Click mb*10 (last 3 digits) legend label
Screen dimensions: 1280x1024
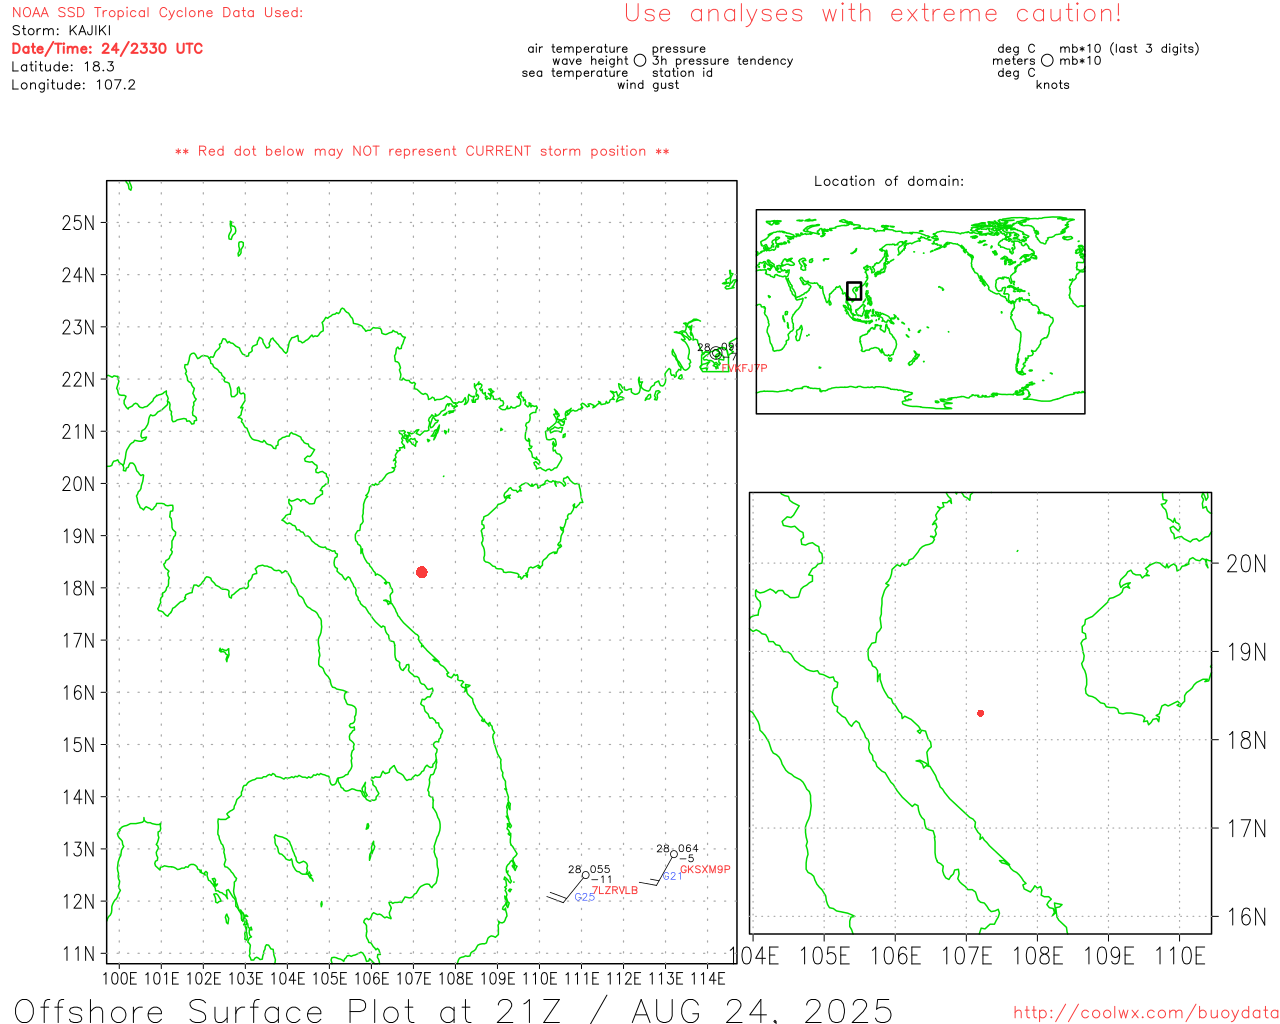click(1129, 49)
